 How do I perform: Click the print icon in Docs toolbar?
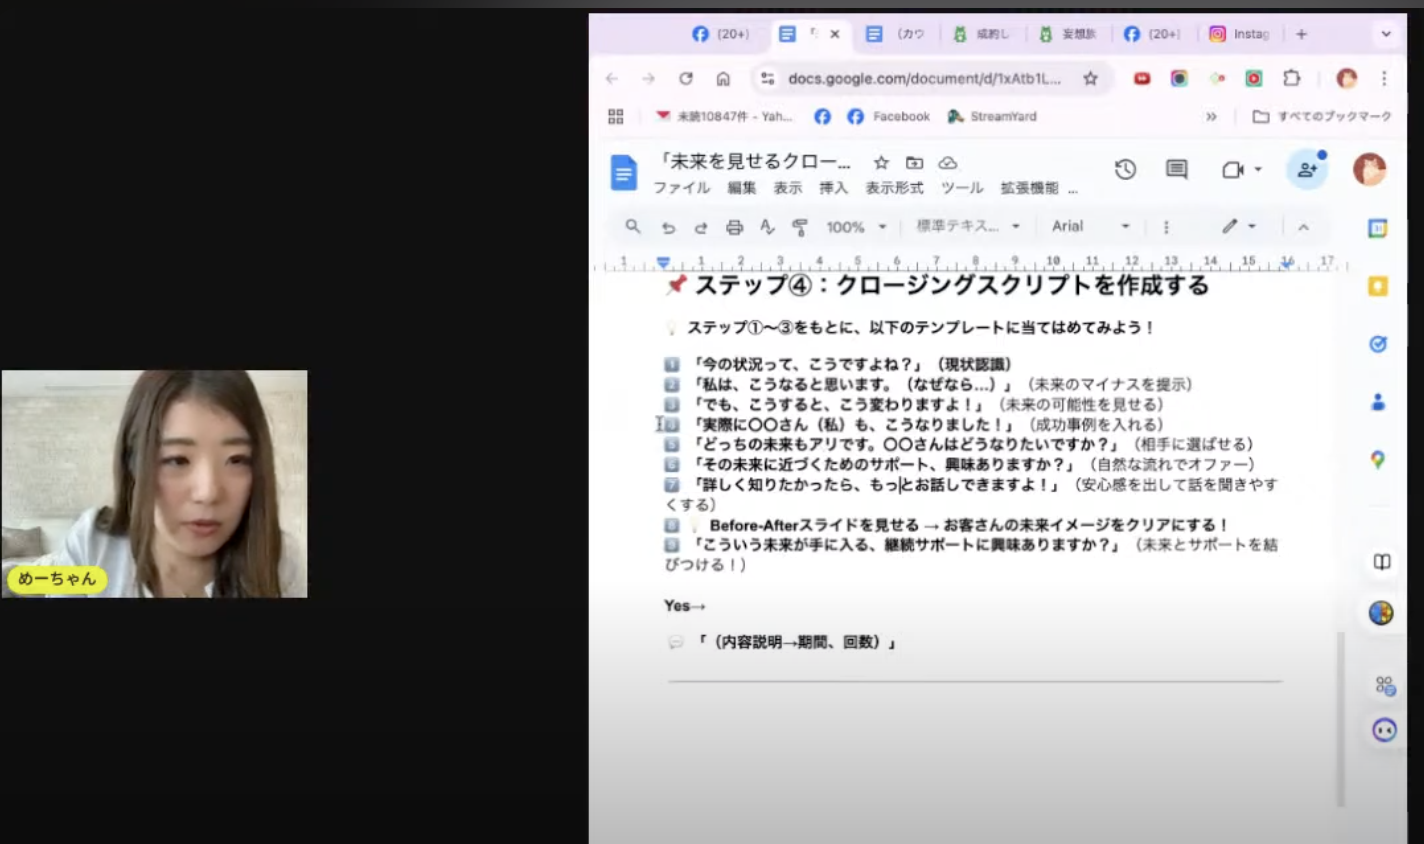[x=734, y=227]
